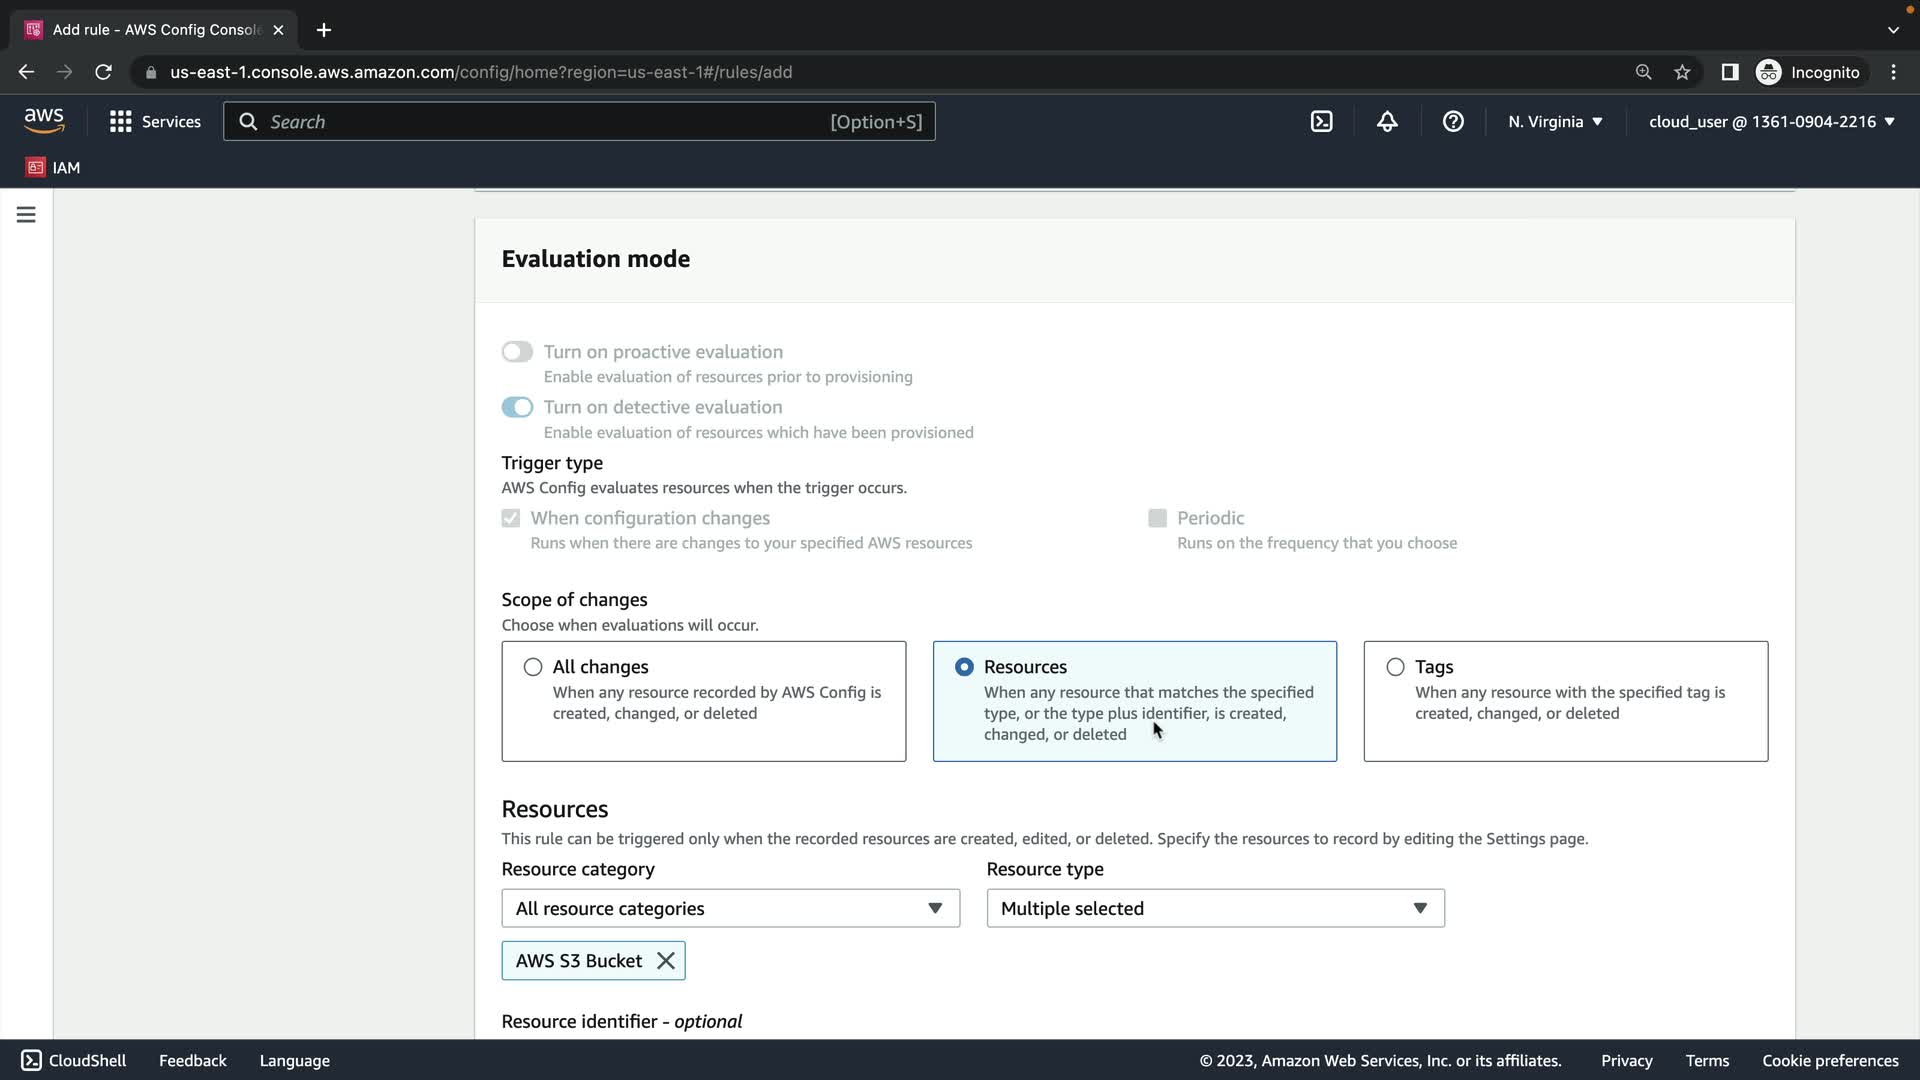This screenshot has width=1920, height=1080.
Task: Open the IAM shortcut in favorites bar
Action: click(x=53, y=167)
